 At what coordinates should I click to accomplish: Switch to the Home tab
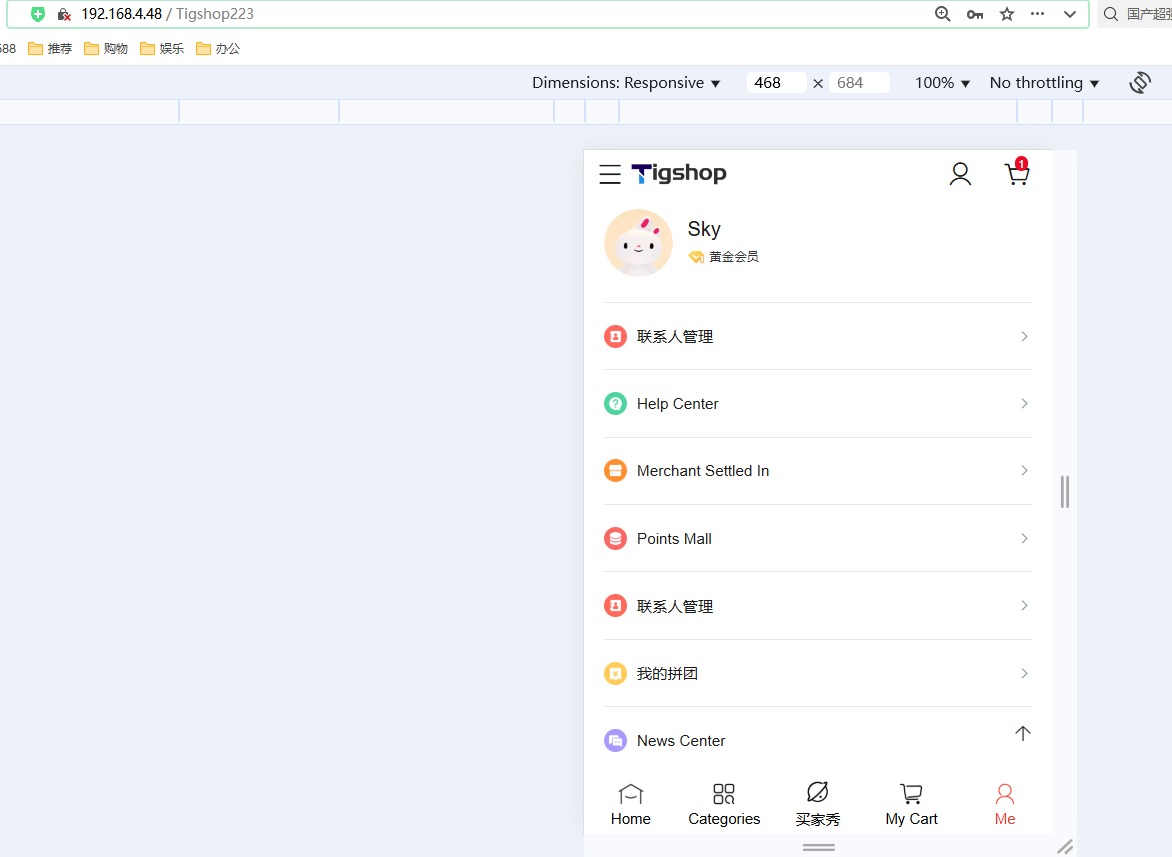point(630,805)
